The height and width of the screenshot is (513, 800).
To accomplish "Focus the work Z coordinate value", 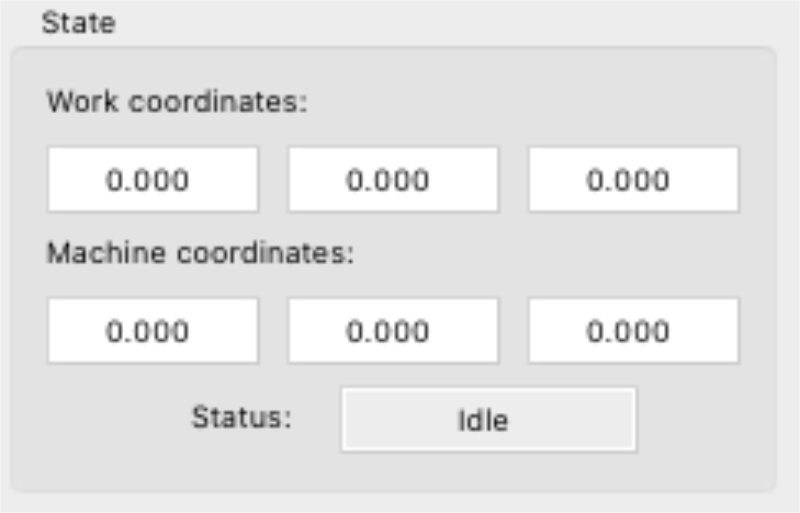I will [x=633, y=180].
